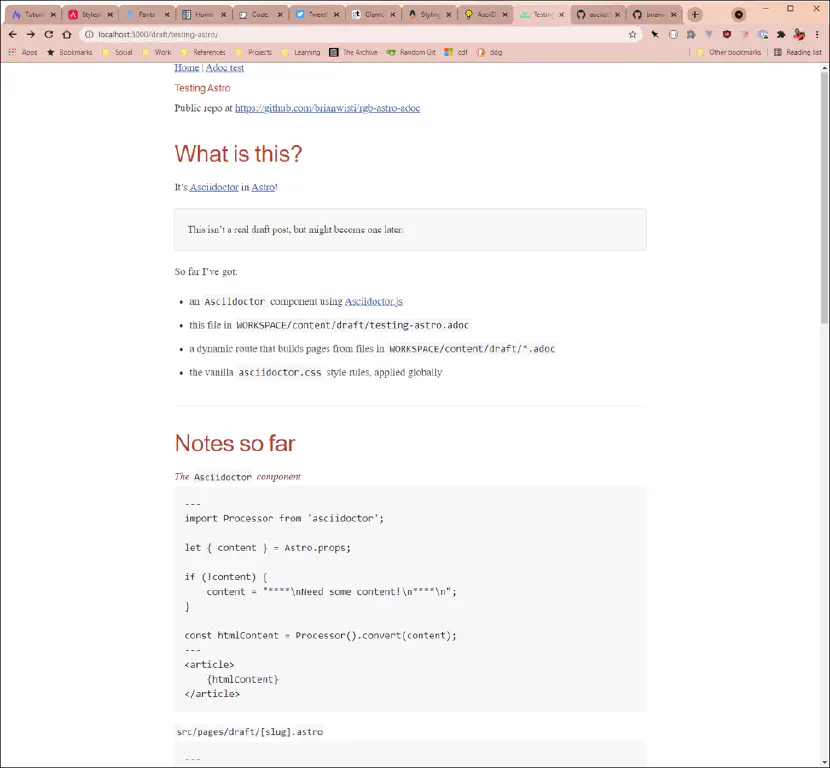Open the Chrome profile avatar icon
830x768 pixels.
799,33
